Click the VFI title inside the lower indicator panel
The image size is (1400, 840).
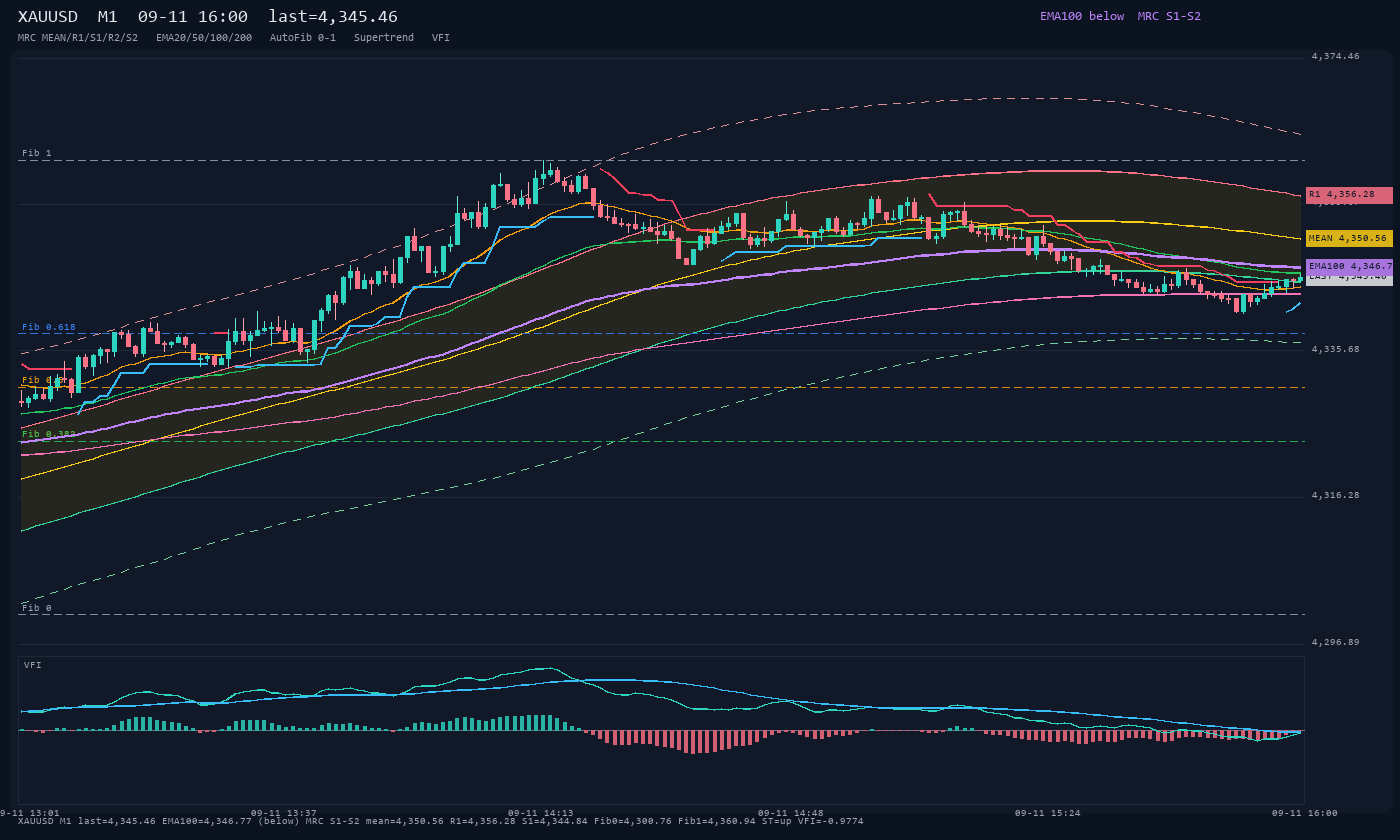(33, 665)
